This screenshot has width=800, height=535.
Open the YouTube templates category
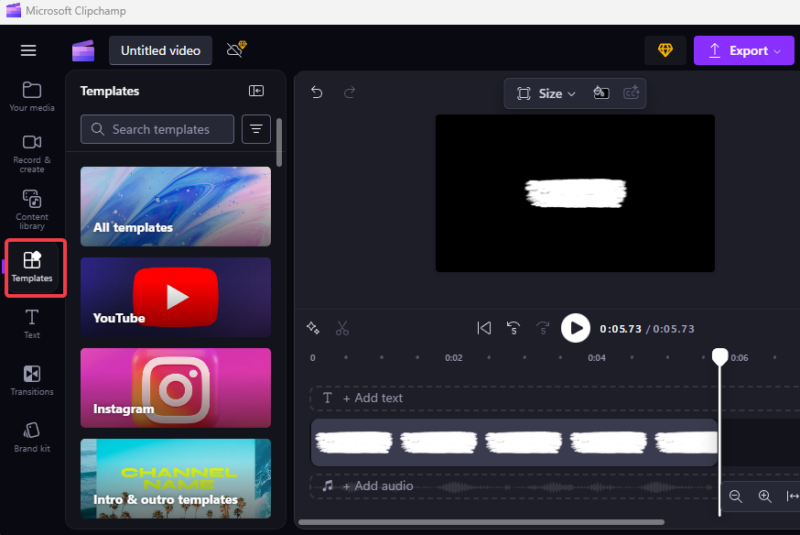pyautogui.click(x=176, y=297)
